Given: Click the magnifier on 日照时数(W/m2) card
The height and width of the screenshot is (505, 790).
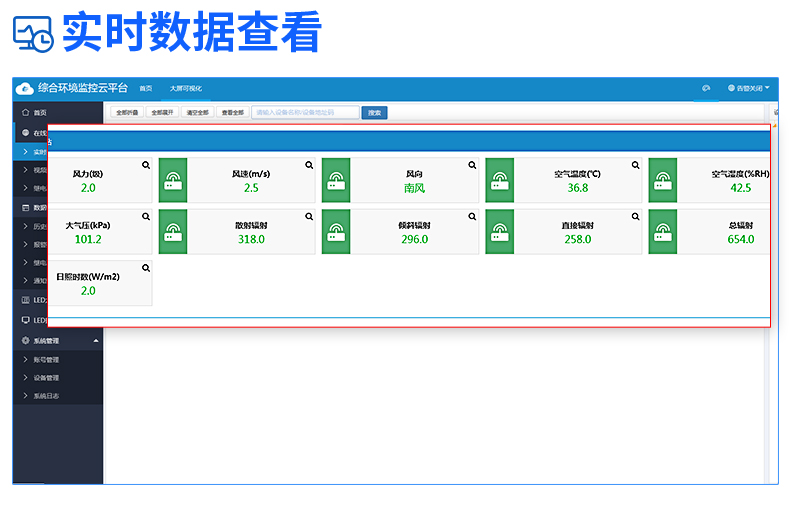Looking at the screenshot, I should 146,268.
